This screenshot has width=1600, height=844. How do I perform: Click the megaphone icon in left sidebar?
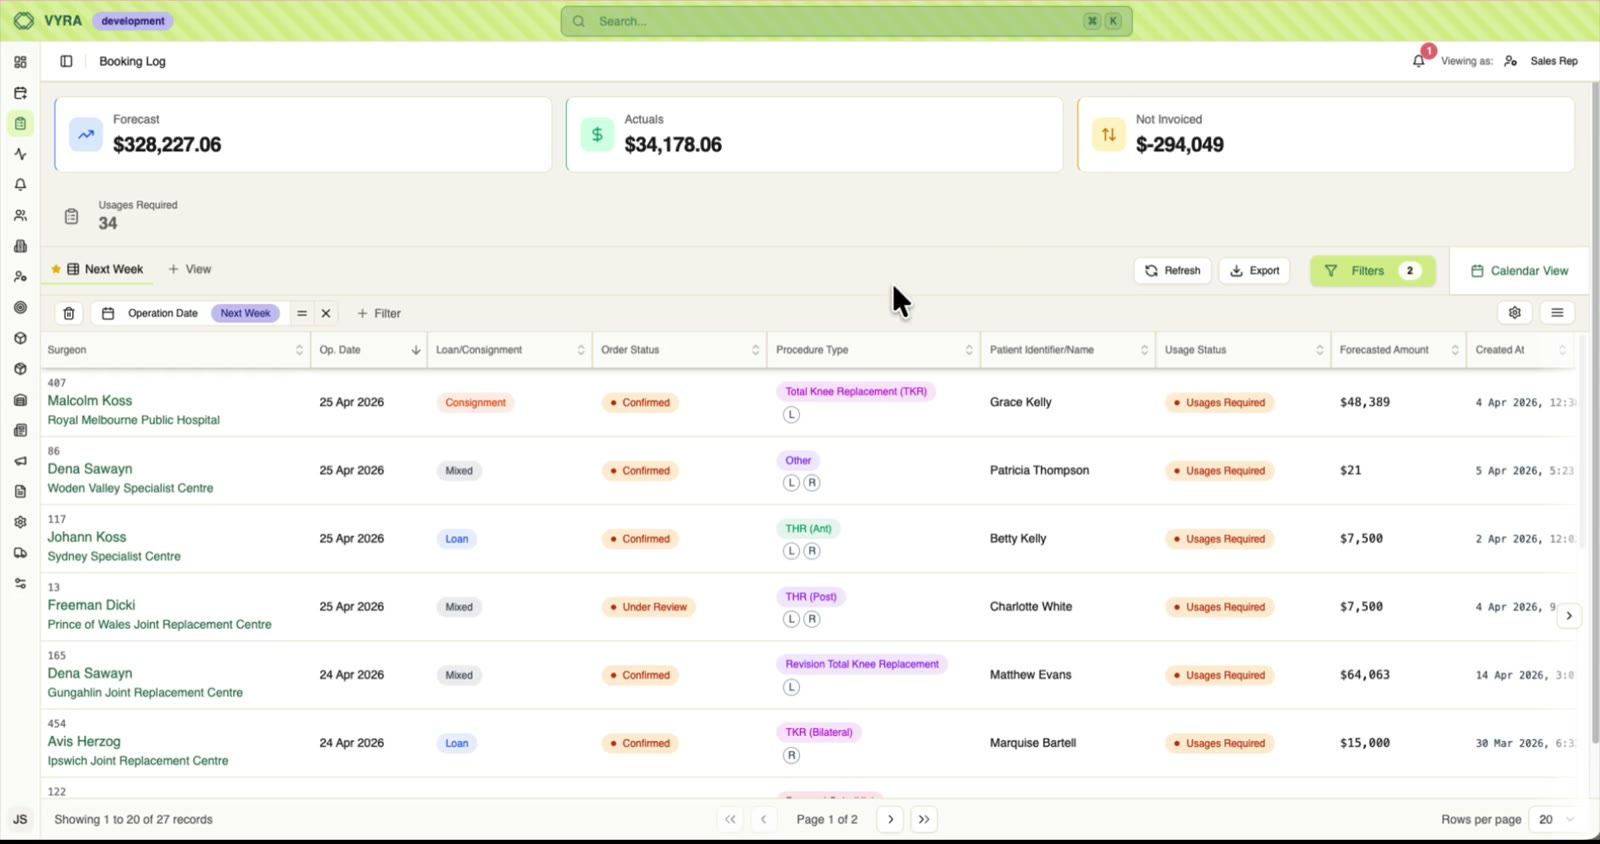click(20, 461)
